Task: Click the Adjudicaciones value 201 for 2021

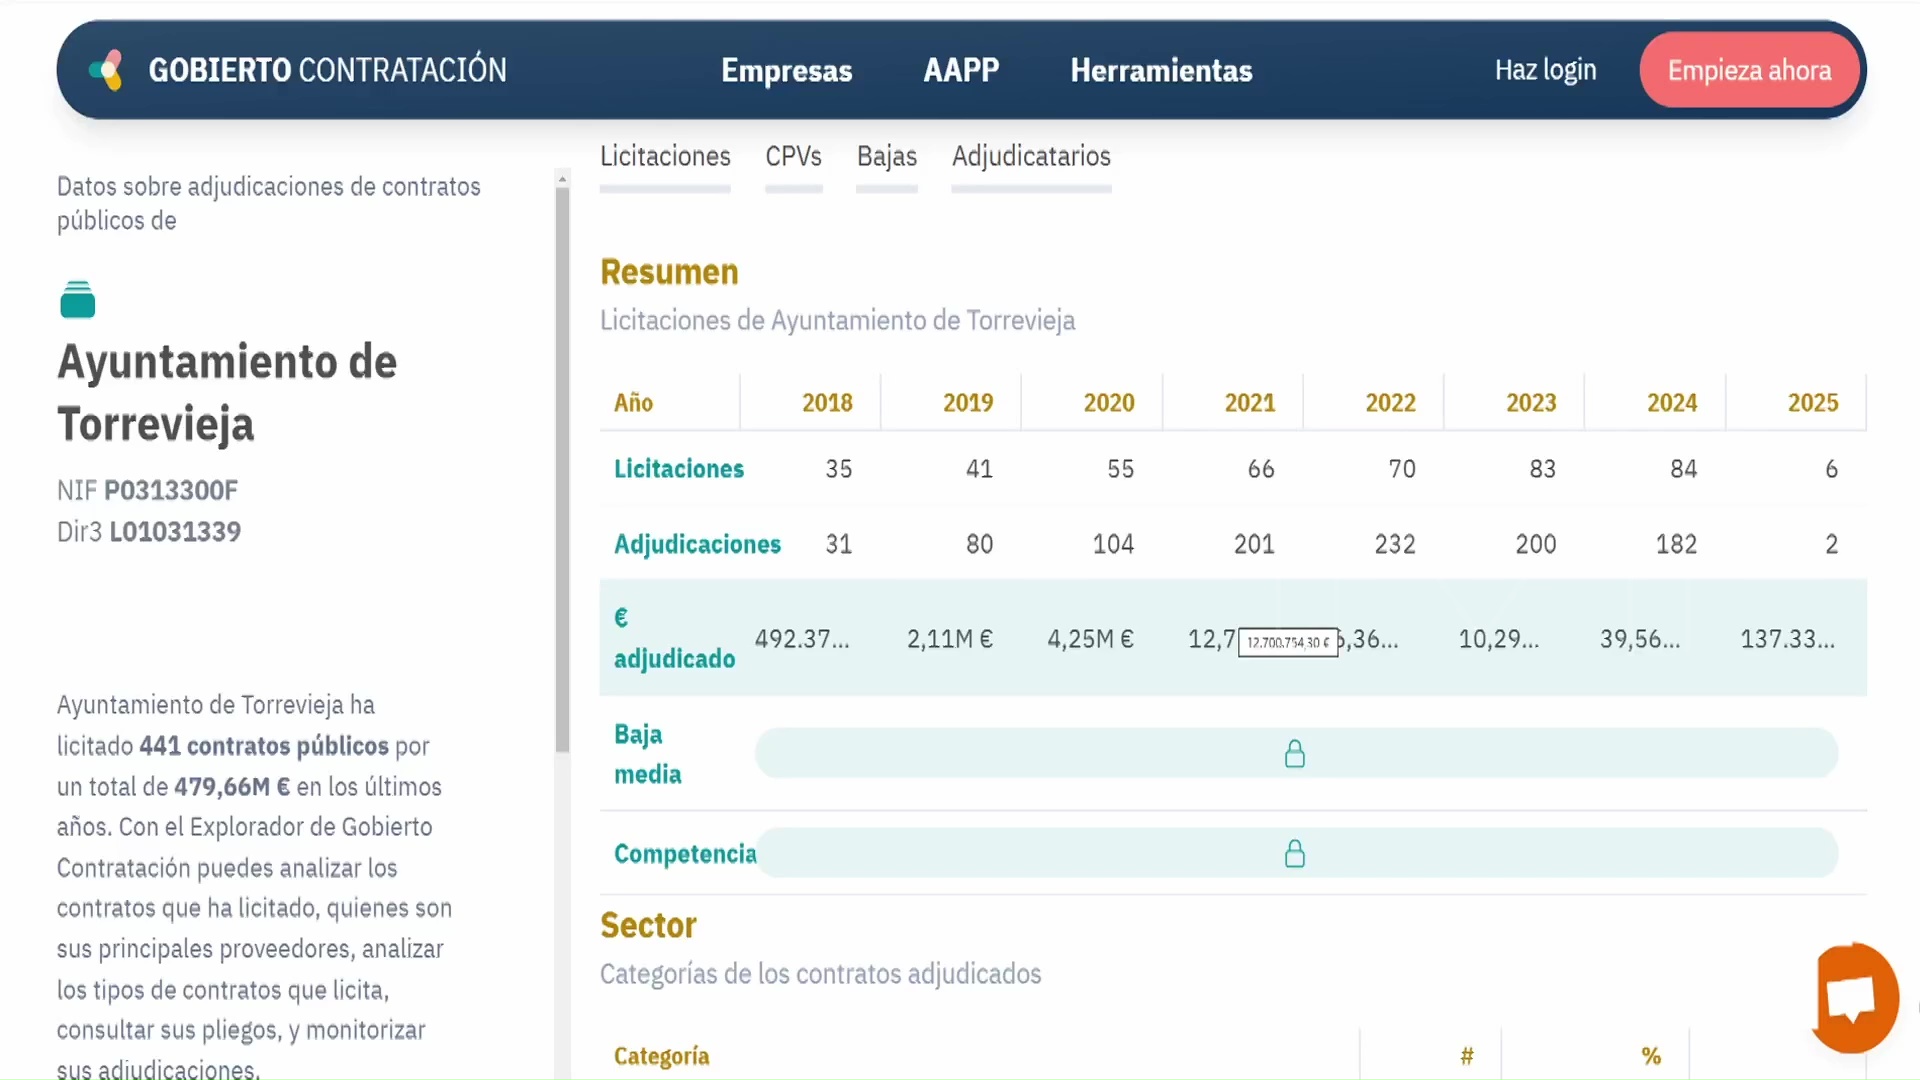Action: 1254,544
